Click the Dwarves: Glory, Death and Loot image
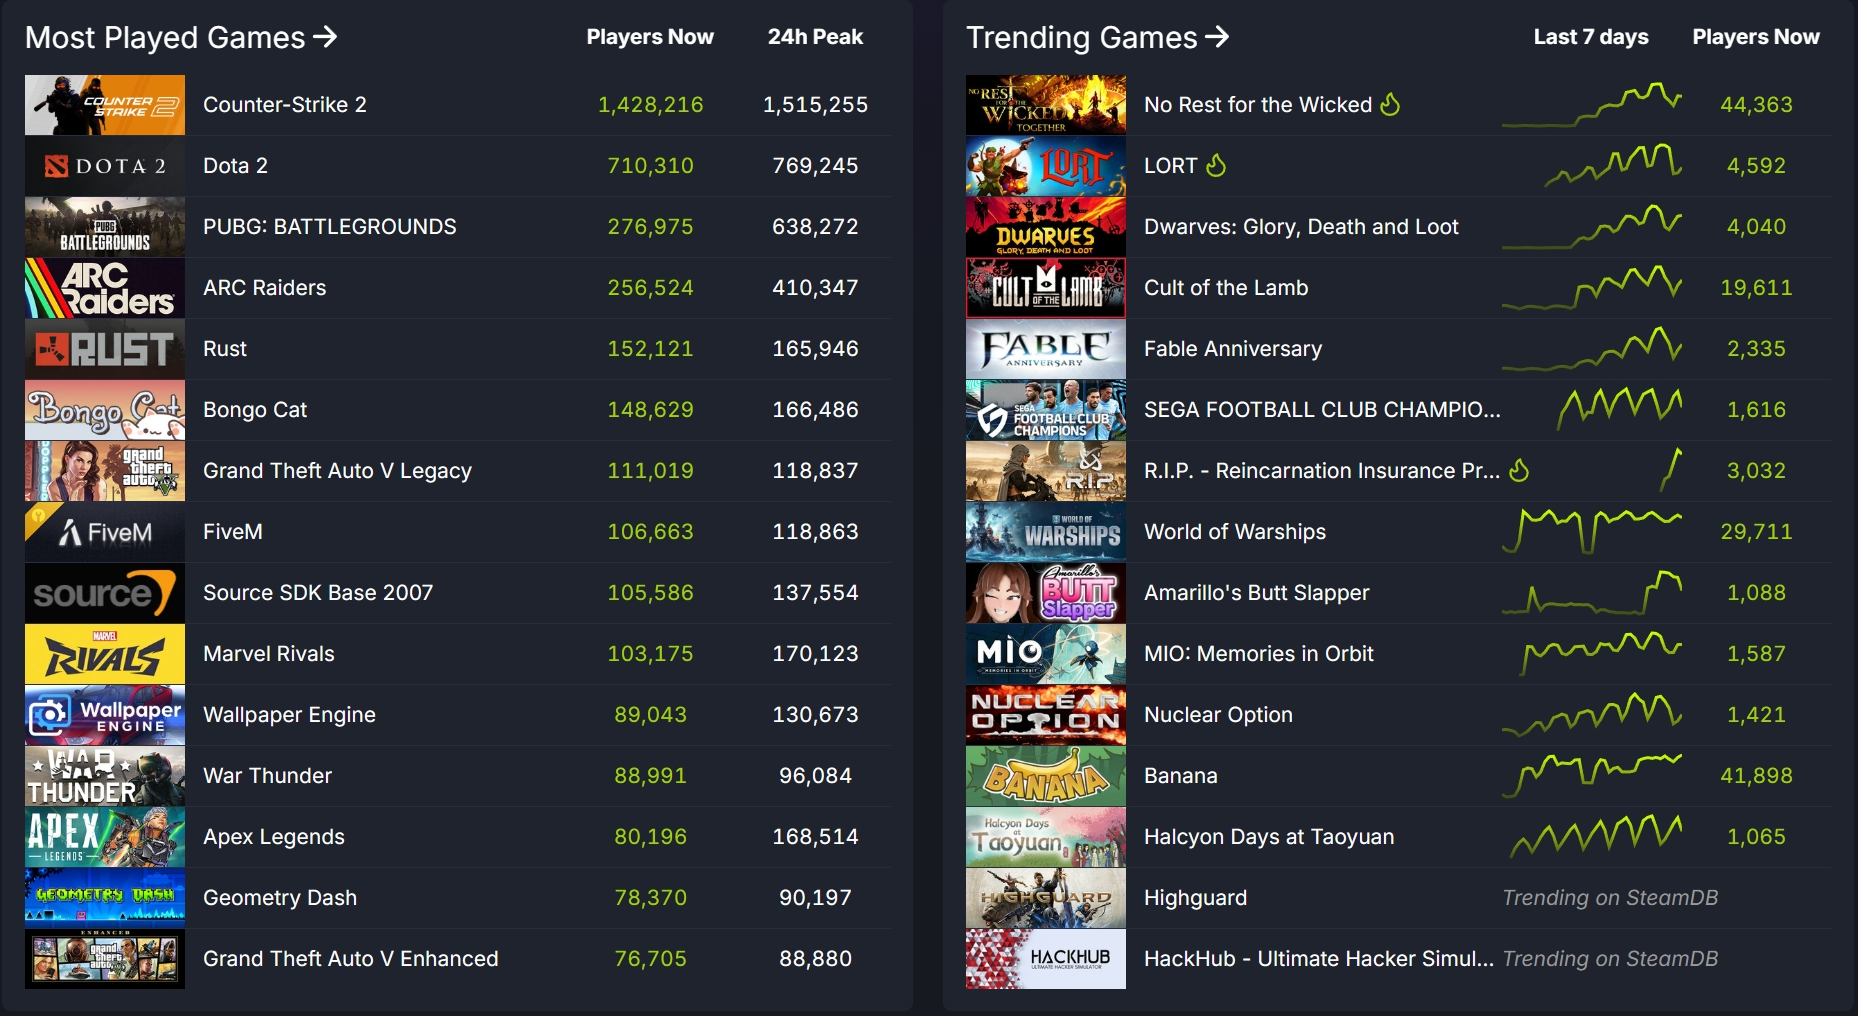 [1046, 227]
